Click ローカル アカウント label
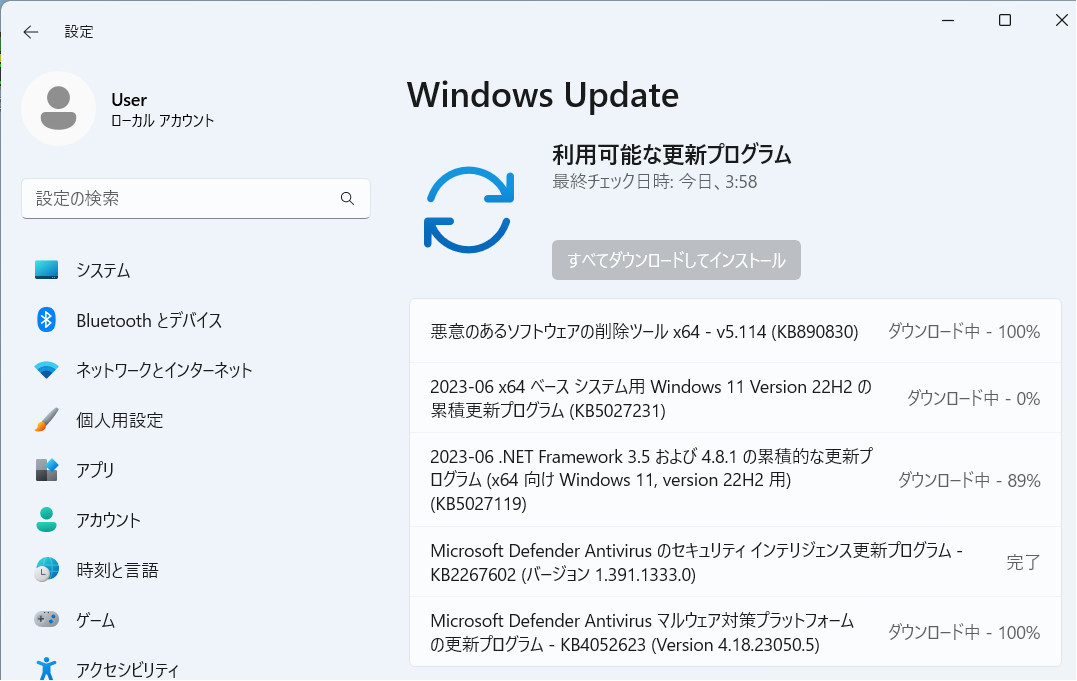Screen dimensions: 1077x681 click(163, 121)
